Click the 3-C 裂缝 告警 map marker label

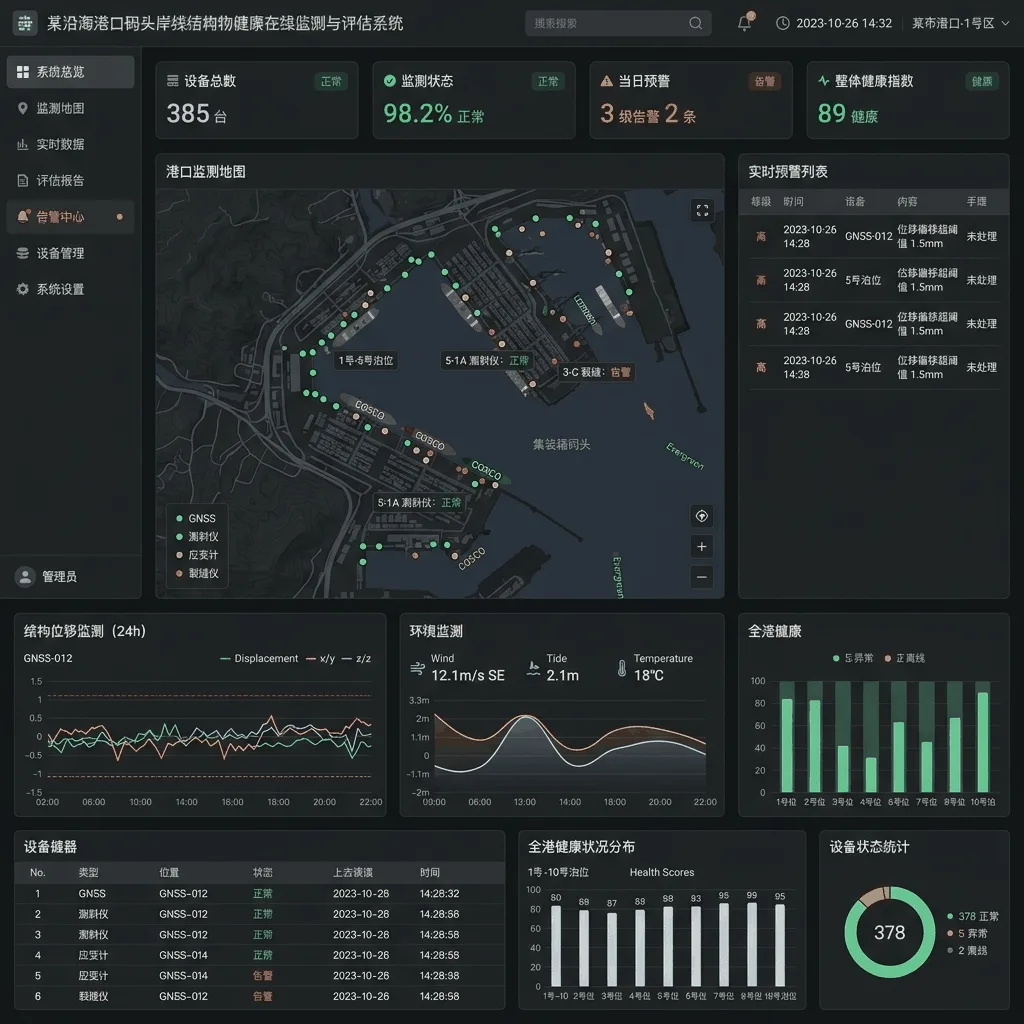click(597, 372)
